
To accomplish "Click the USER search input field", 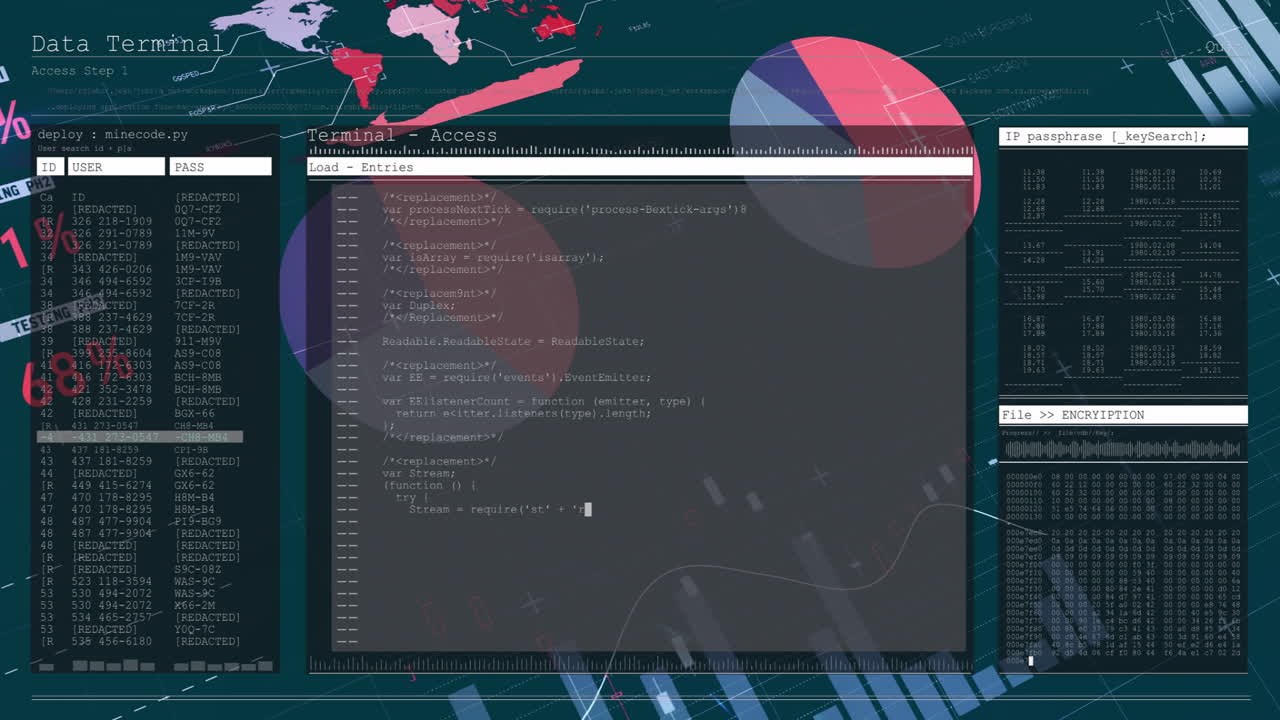I will (116, 166).
